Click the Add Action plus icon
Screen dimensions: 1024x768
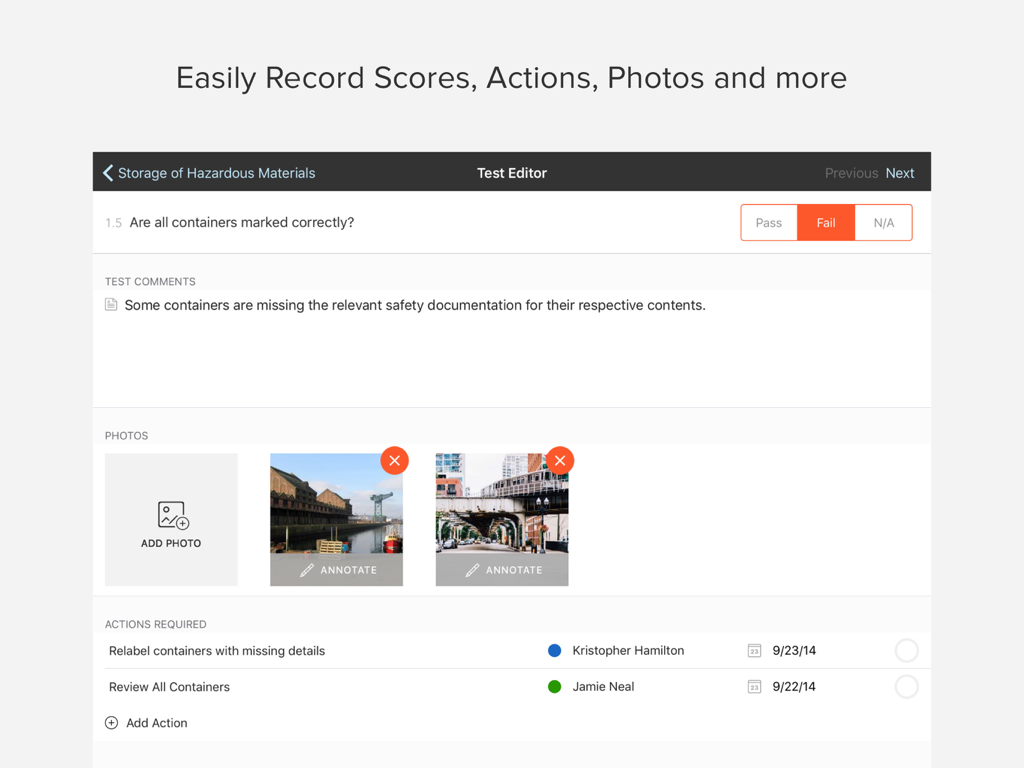click(111, 722)
